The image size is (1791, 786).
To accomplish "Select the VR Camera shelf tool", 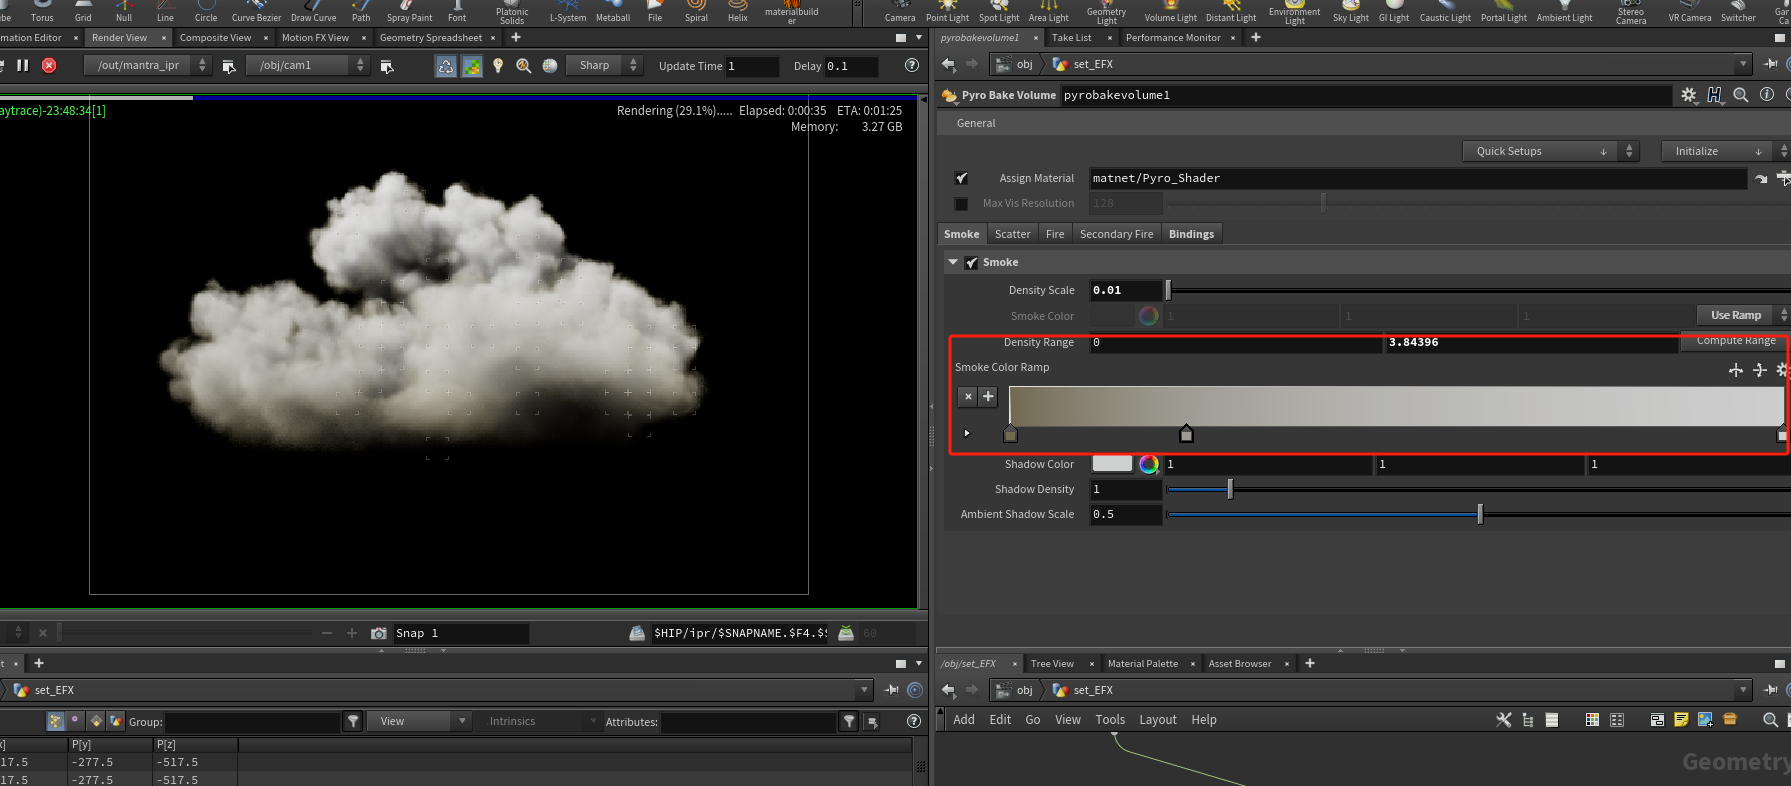I will coord(1690,12).
